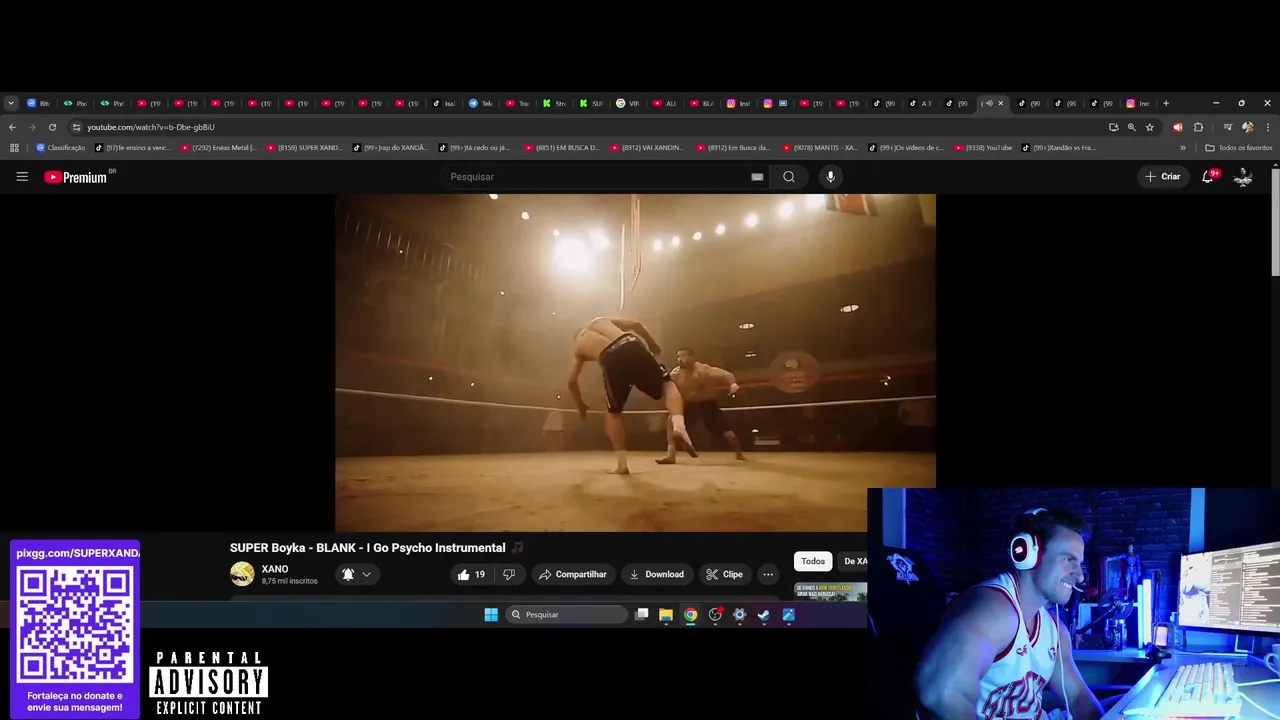Go forward in browser history
The width and height of the screenshot is (1280, 720).
[x=32, y=127]
